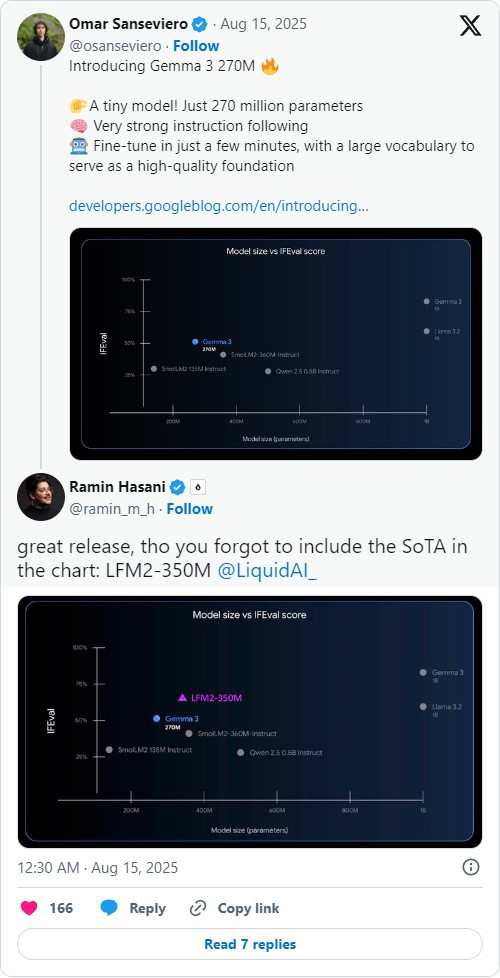Click Read 7 replies button
The height and width of the screenshot is (978, 500).
250,944
